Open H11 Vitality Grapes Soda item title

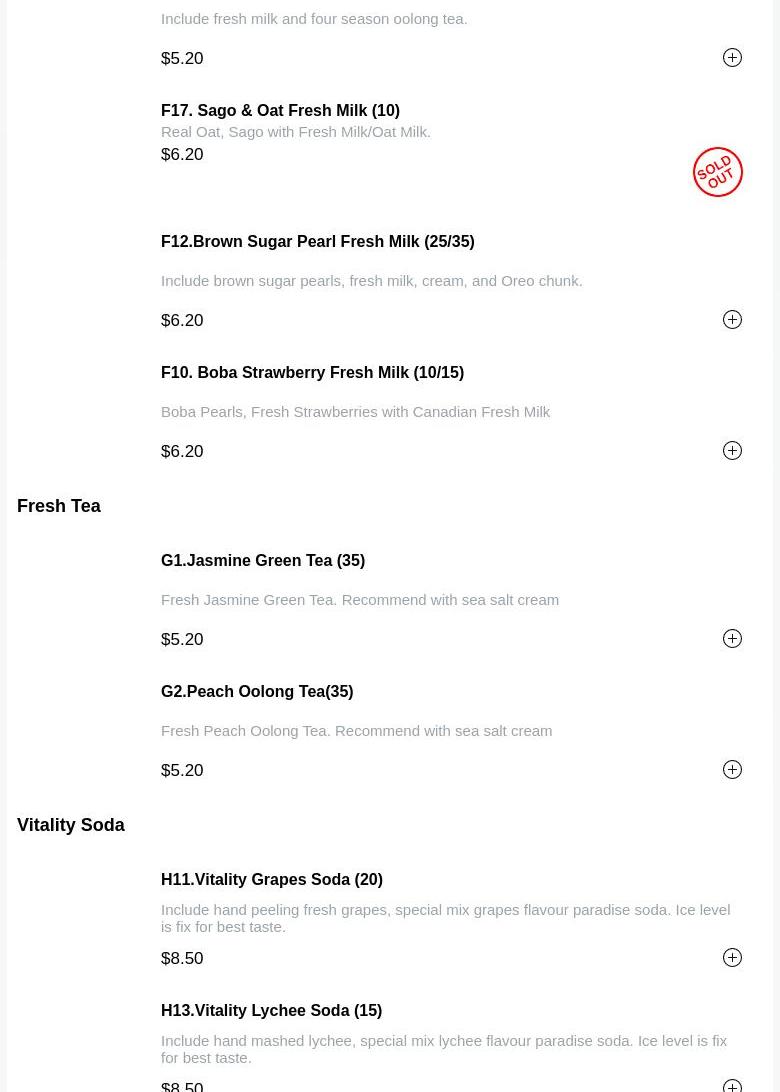[272, 880]
